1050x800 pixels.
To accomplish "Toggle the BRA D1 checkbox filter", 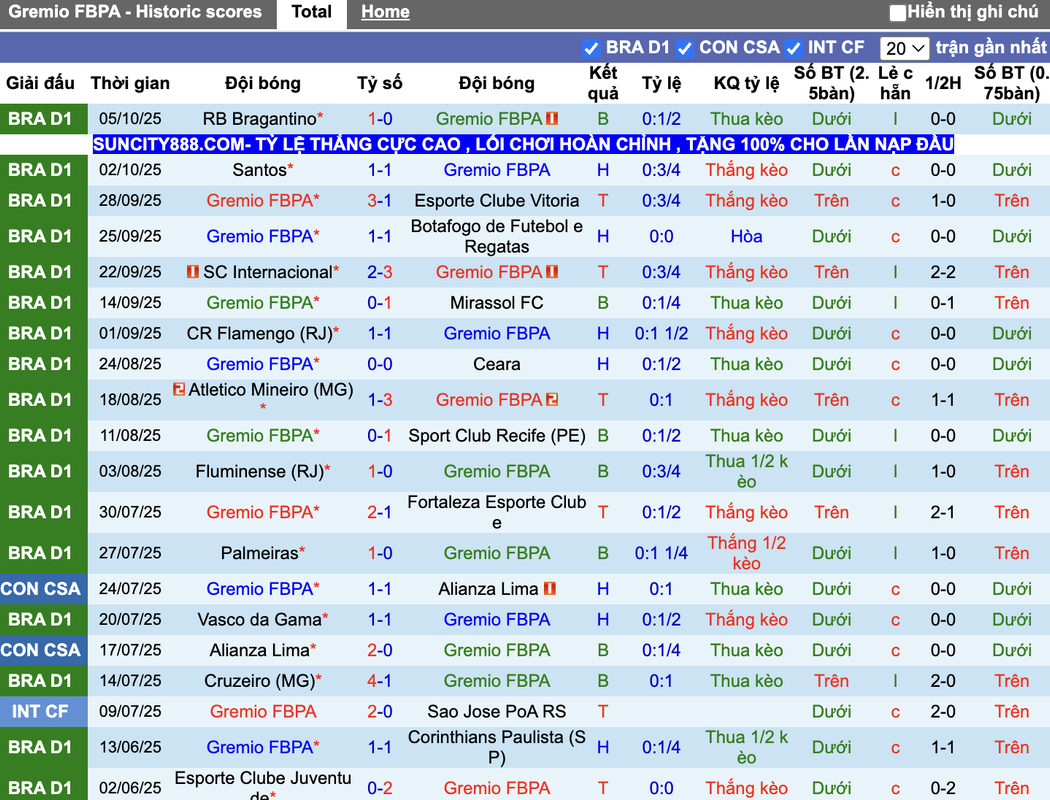I will (x=591, y=48).
